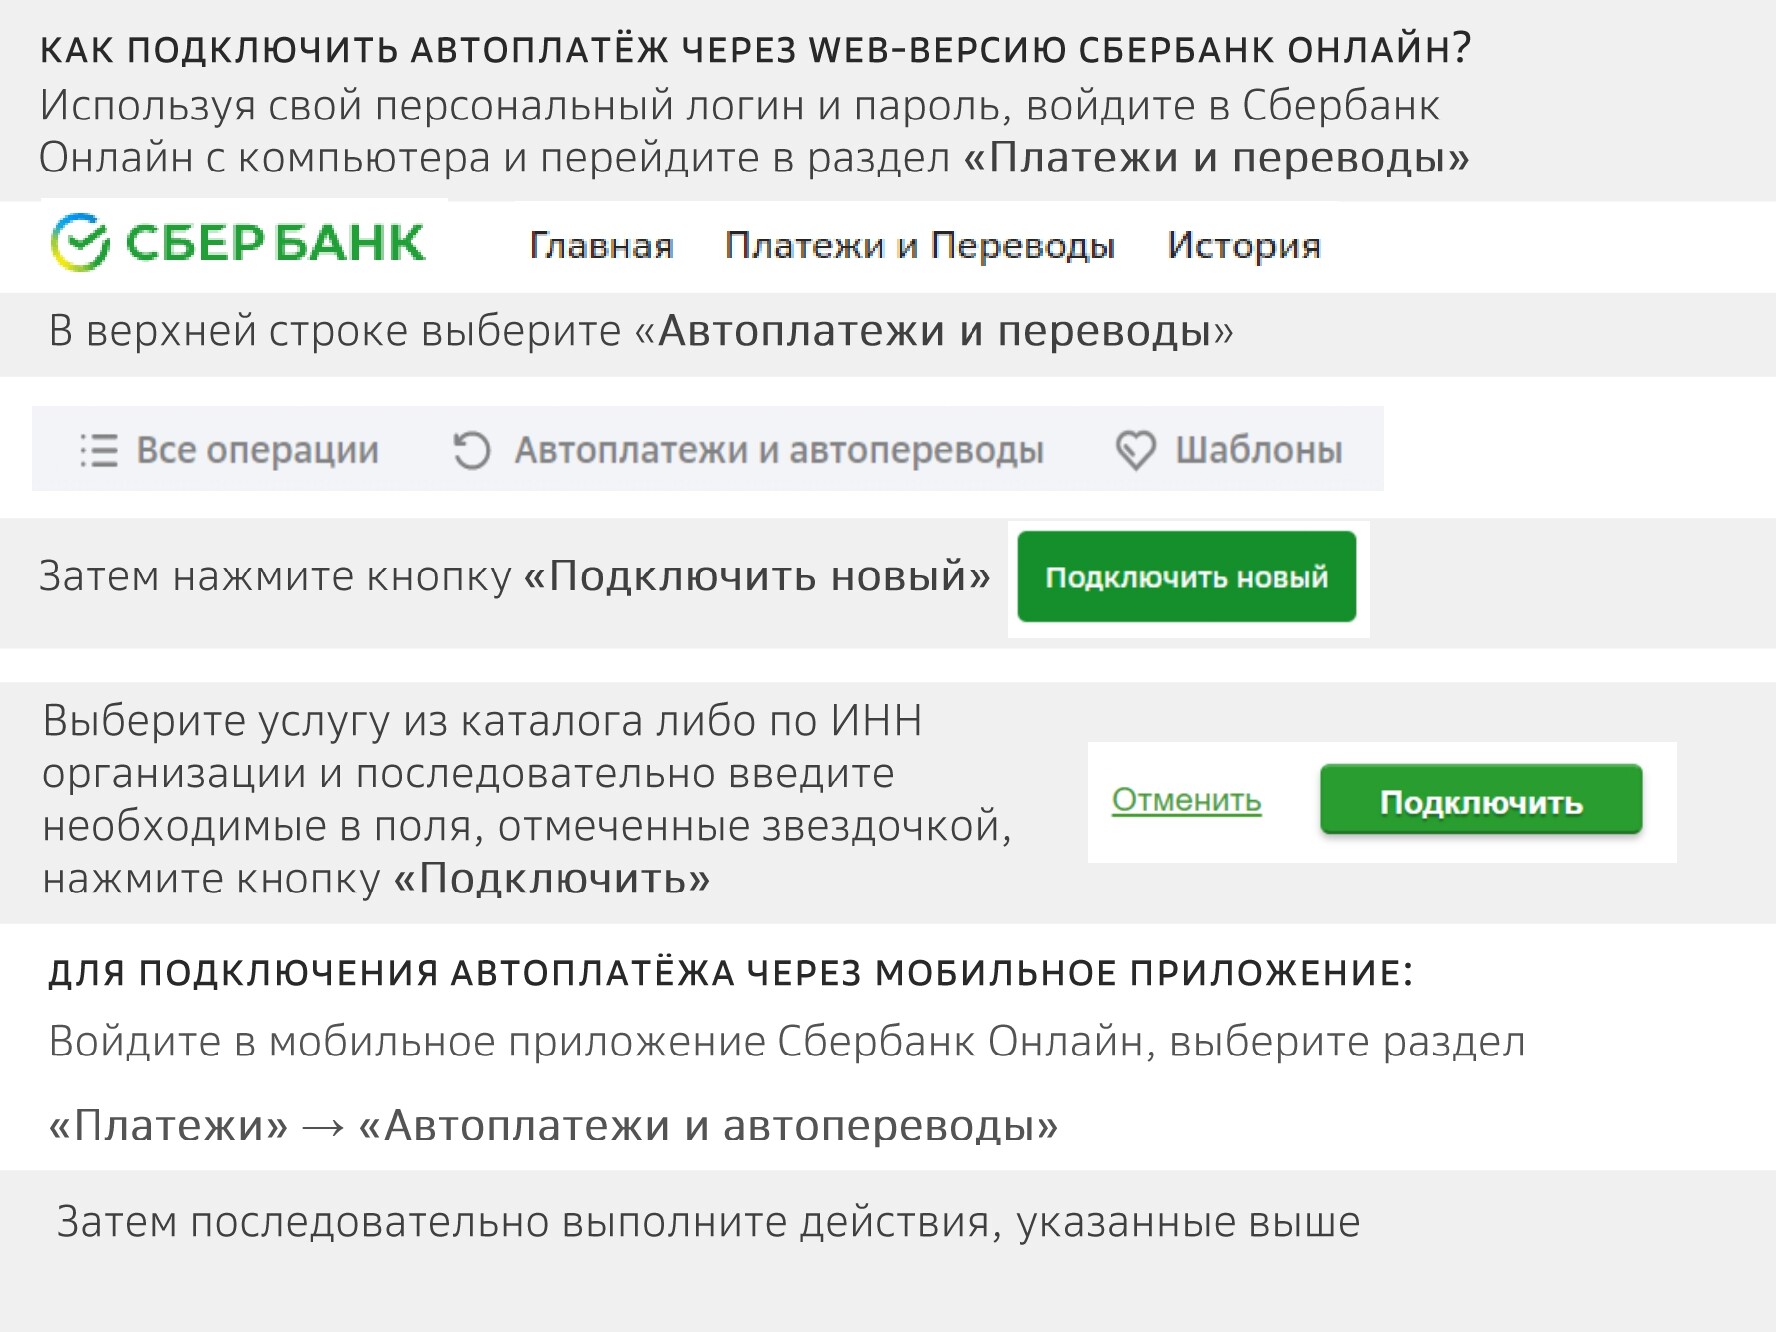
Task: Go to the История menu item
Action: [1244, 246]
